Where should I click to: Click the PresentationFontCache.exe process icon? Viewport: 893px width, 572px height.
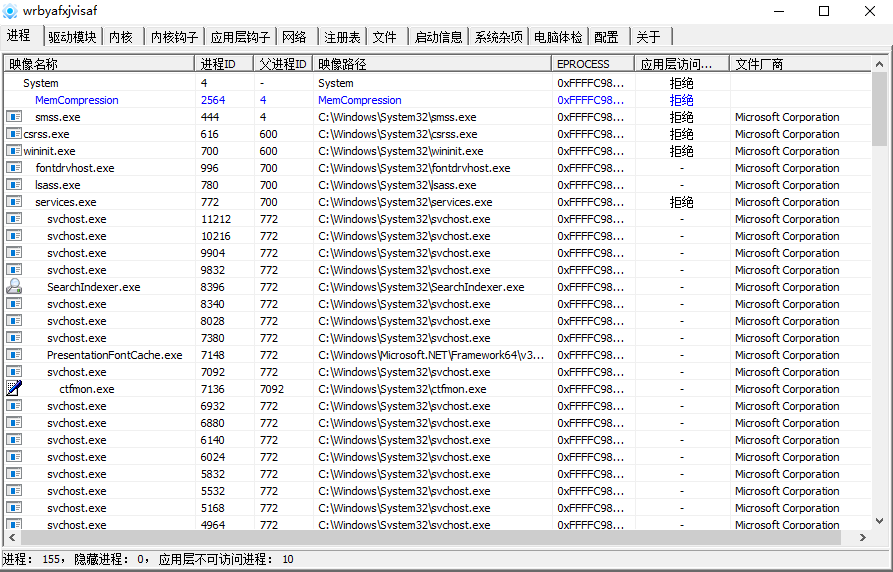(x=14, y=354)
